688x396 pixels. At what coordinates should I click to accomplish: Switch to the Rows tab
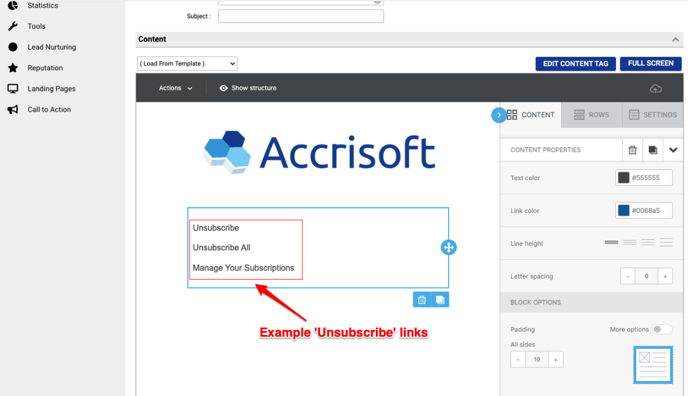tap(591, 115)
